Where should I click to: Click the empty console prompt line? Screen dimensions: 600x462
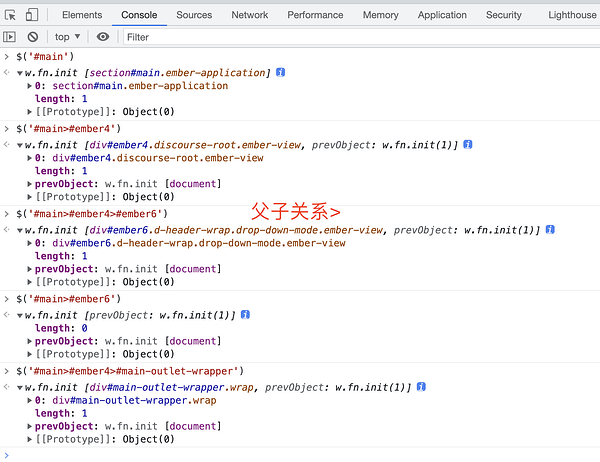(x=300, y=455)
